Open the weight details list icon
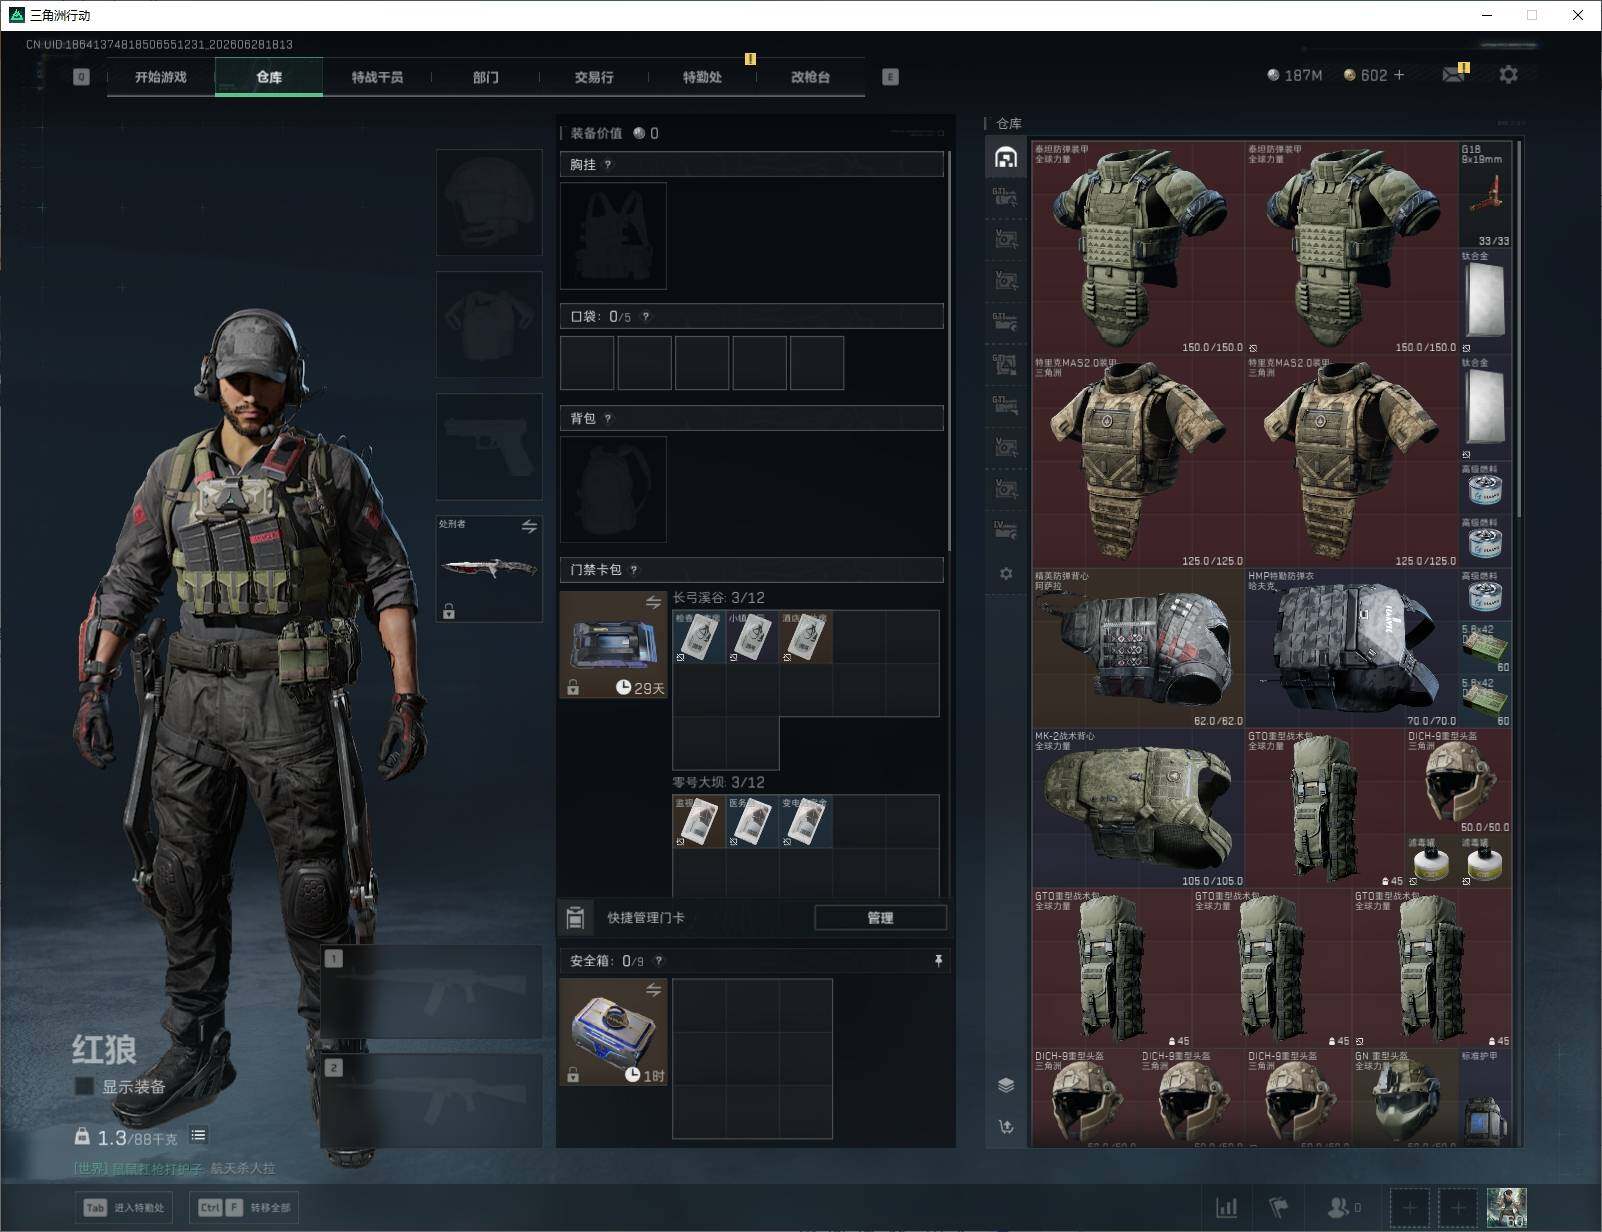Viewport: 1602px width, 1232px height. tap(198, 1135)
